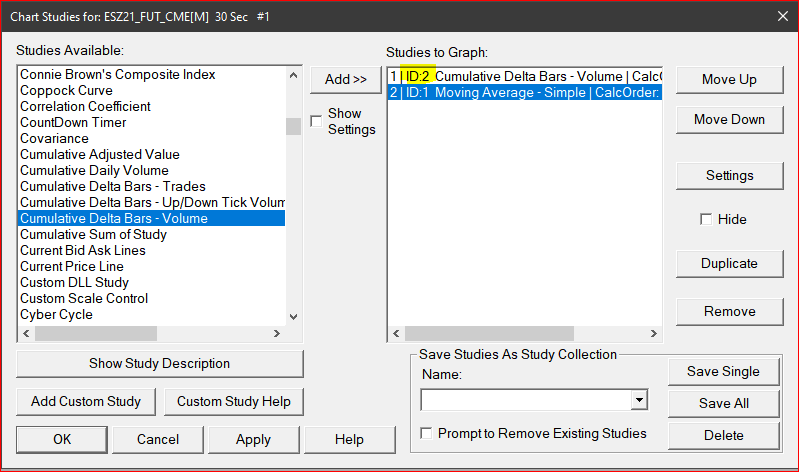Screen dimensions: 799x472
Task: Select the ID:1 Moving Average - Simple study
Action: click(x=524, y=92)
